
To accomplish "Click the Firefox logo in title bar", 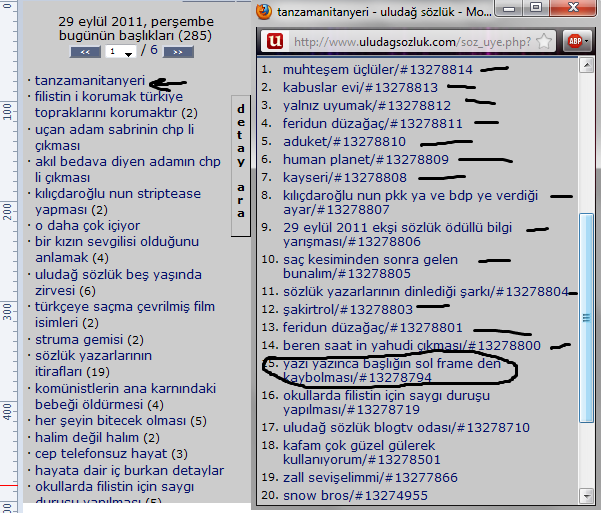I will [264, 11].
